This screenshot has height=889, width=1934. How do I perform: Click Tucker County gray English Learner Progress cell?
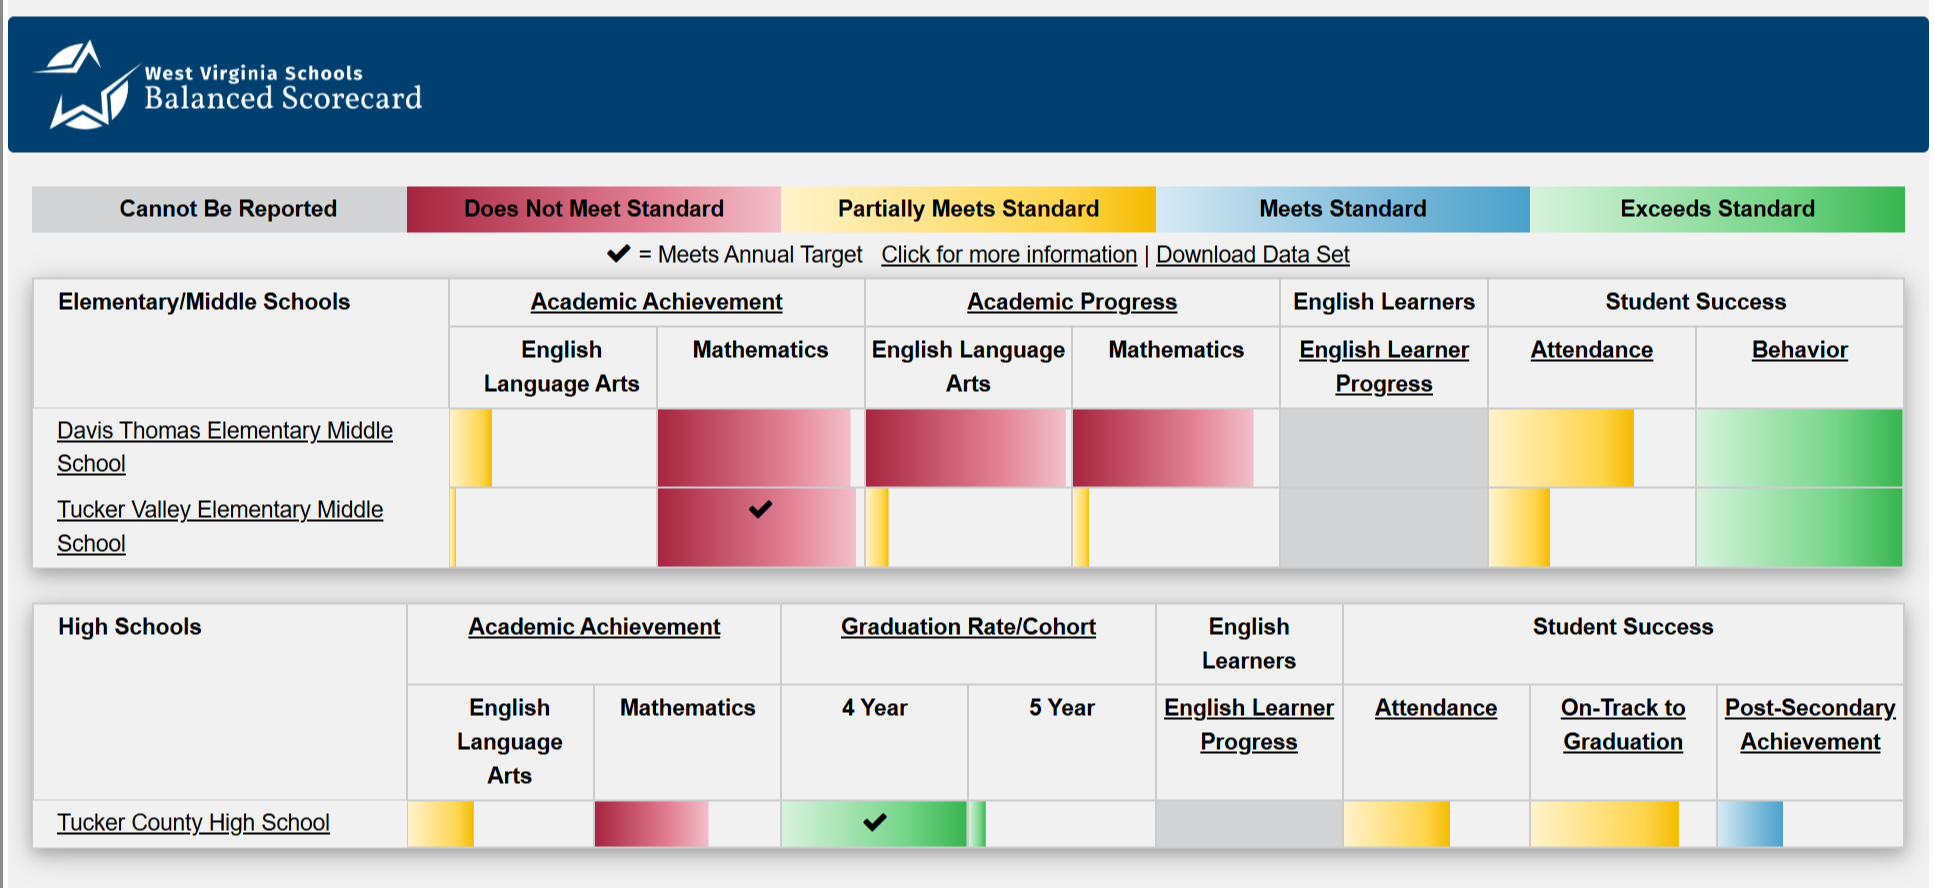click(1248, 822)
